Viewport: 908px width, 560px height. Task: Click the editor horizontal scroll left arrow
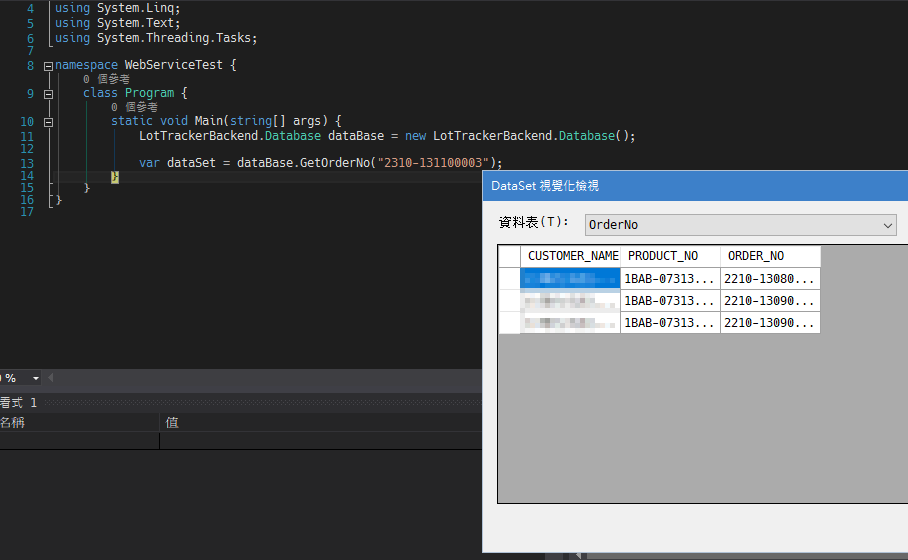(52, 378)
